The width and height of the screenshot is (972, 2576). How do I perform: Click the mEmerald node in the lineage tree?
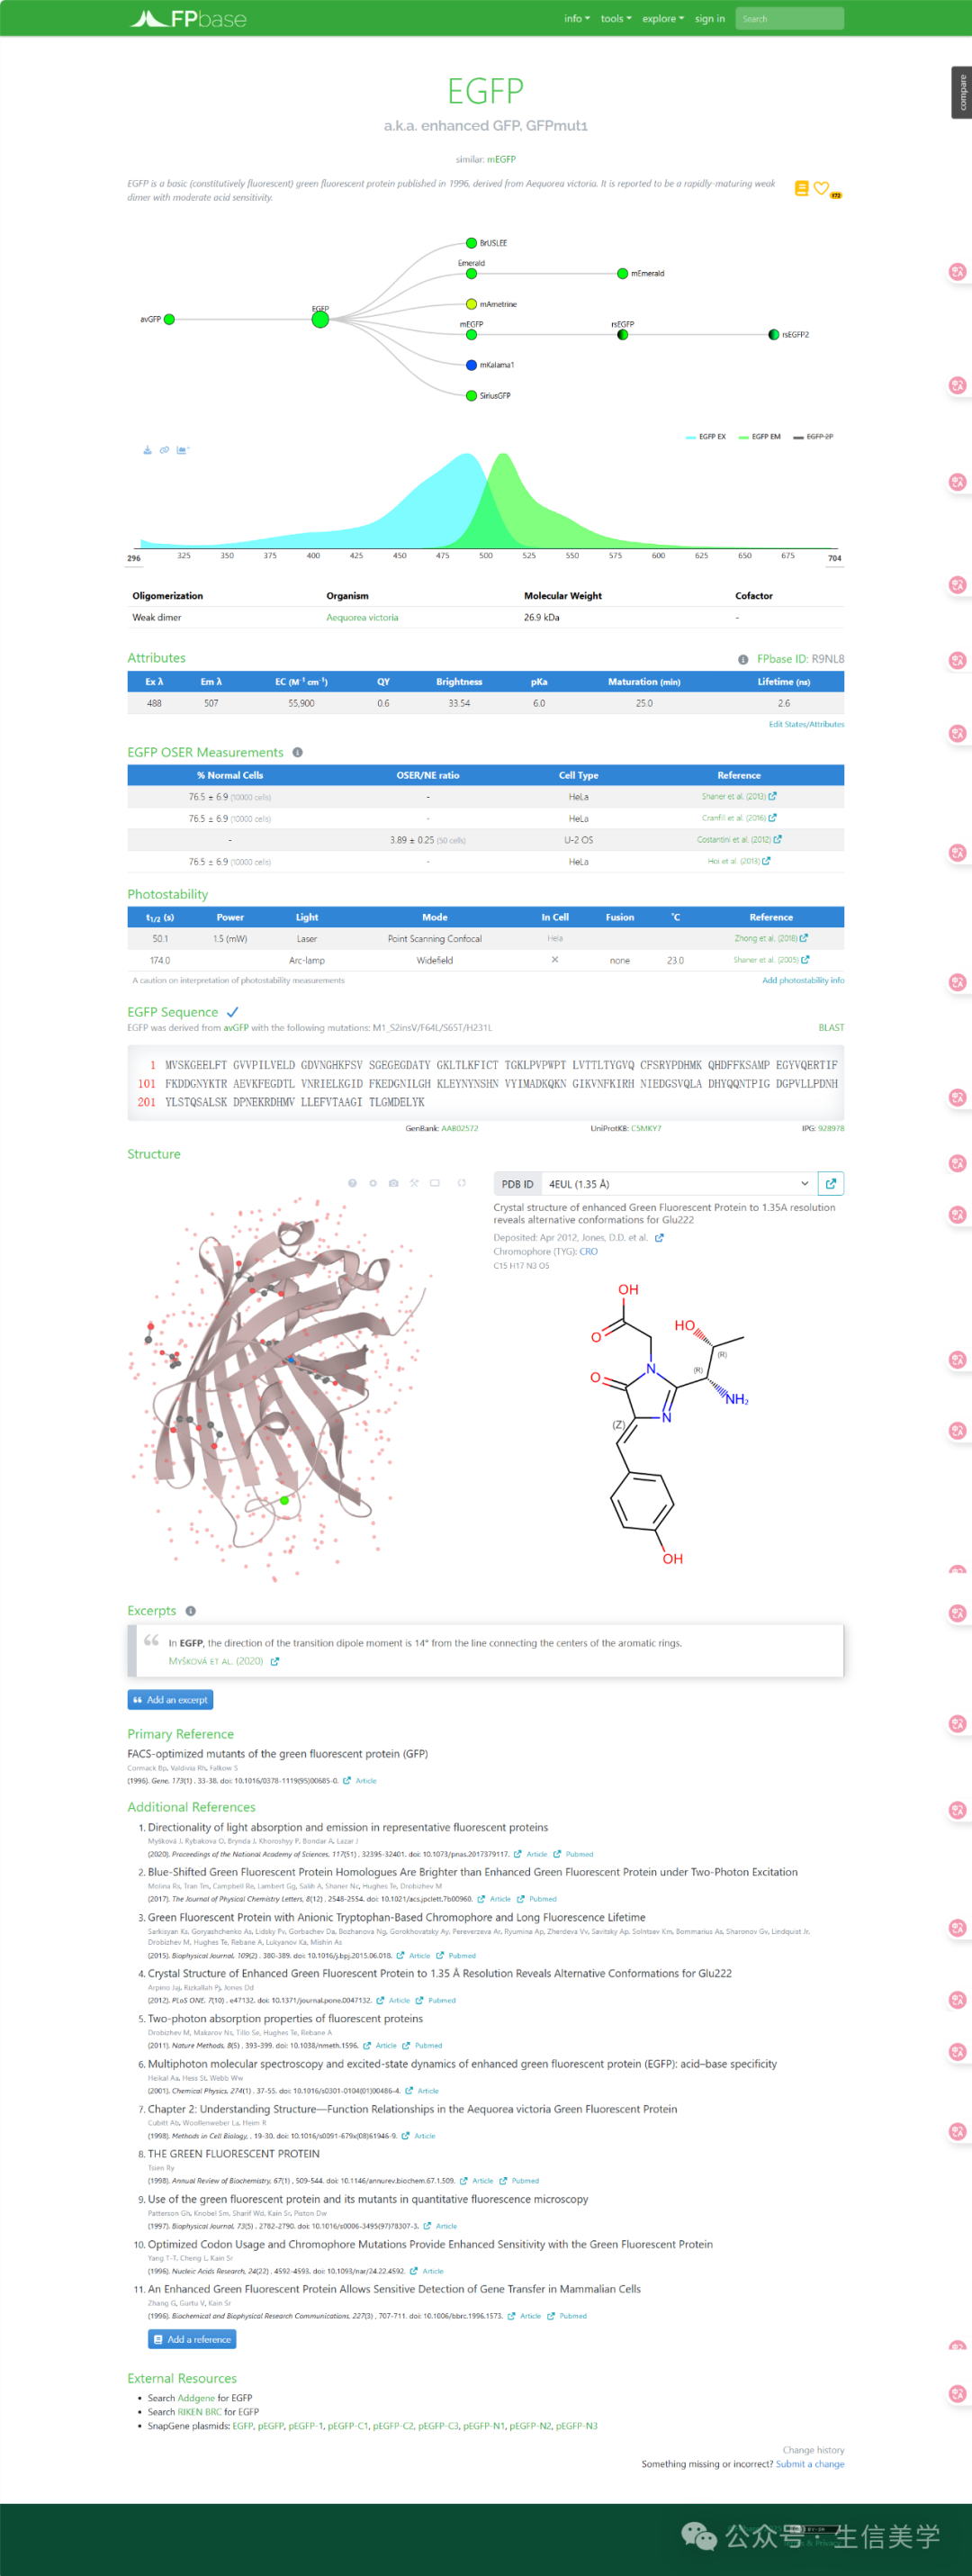[622, 274]
